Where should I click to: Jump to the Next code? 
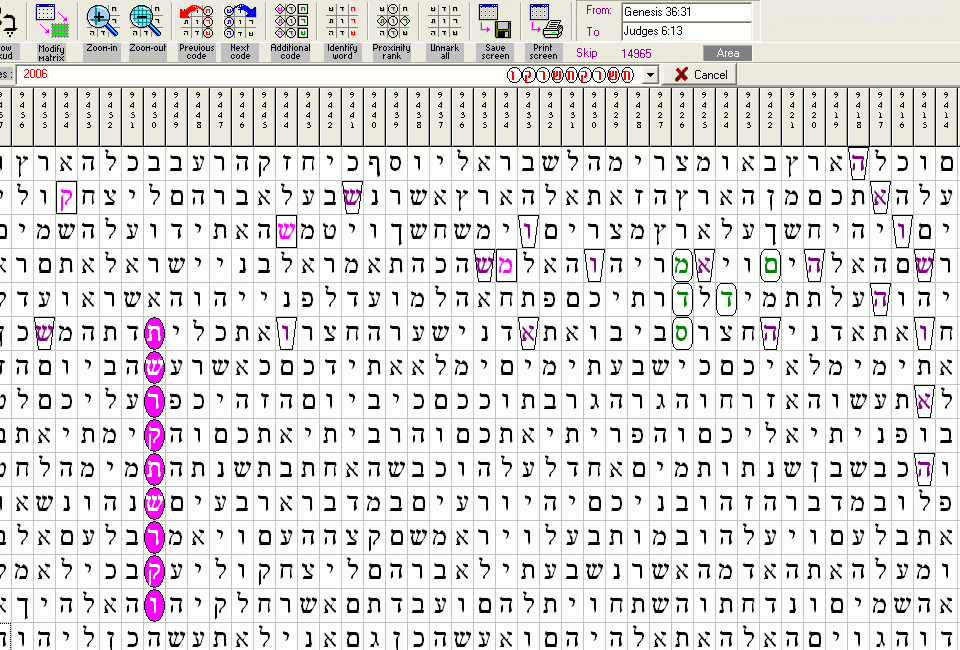240,20
